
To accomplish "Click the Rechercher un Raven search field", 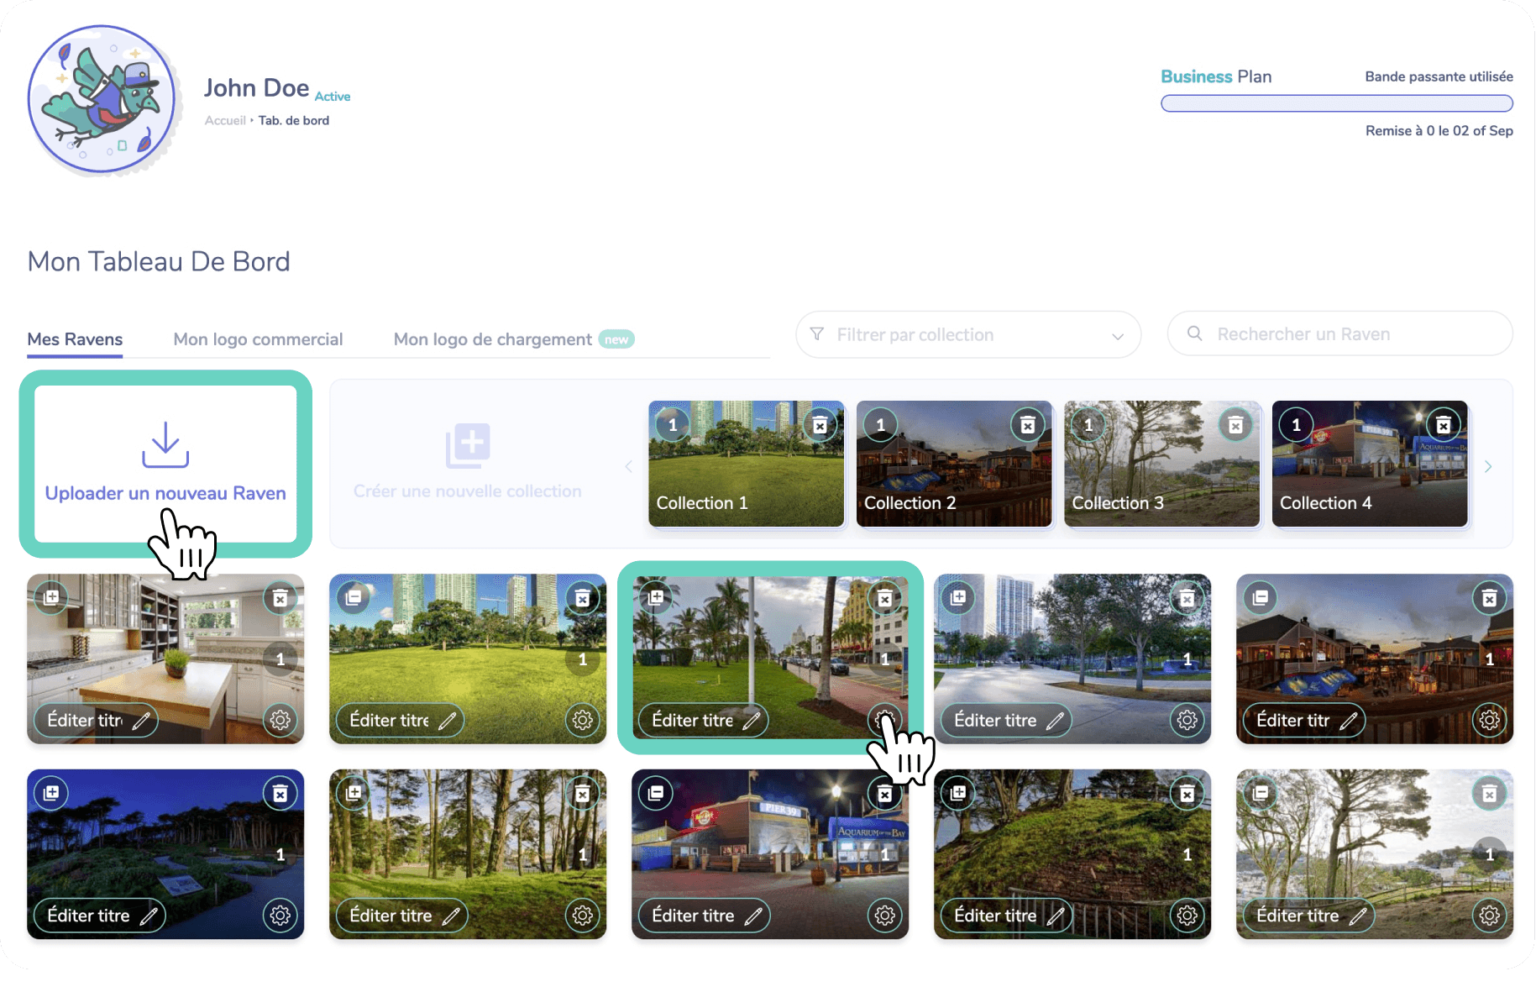I will coord(1340,334).
